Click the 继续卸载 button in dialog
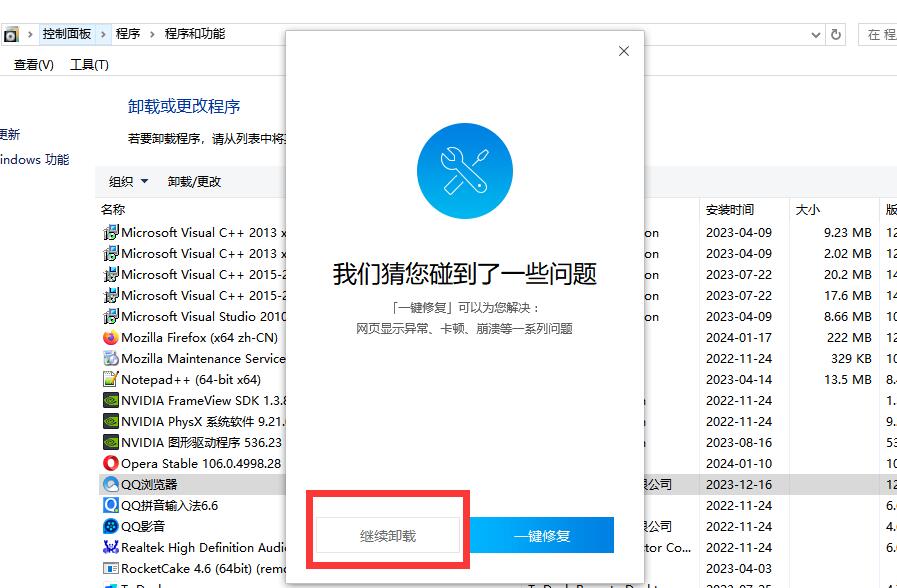The width and height of the screenshot is (897, 588). click(388, 535)
